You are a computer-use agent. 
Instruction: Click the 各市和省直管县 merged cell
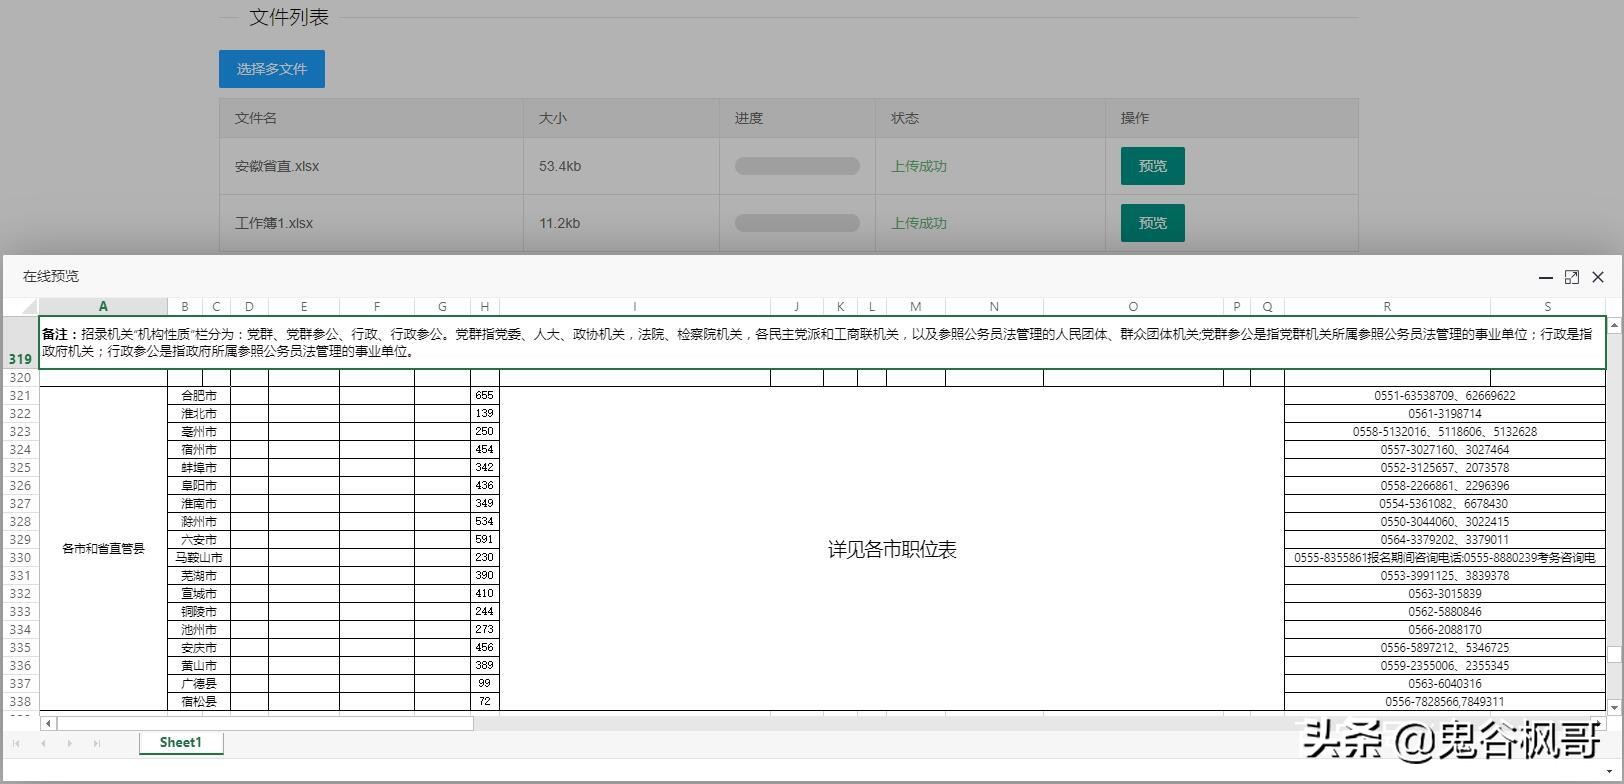click(103, 549)
